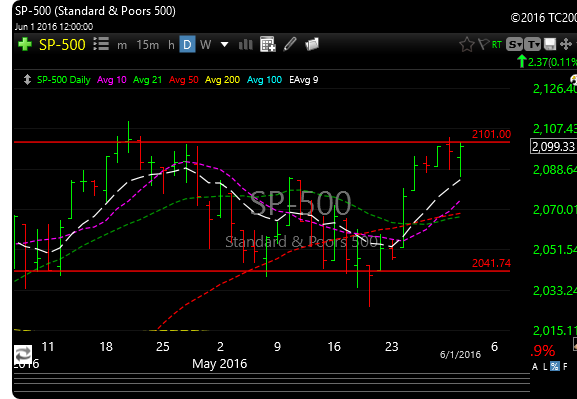Select the Weekly W time frame

(x=205, y=45)
